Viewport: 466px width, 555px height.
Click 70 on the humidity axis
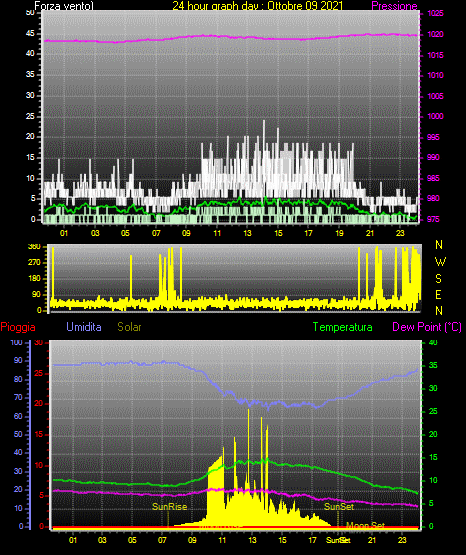18,397
